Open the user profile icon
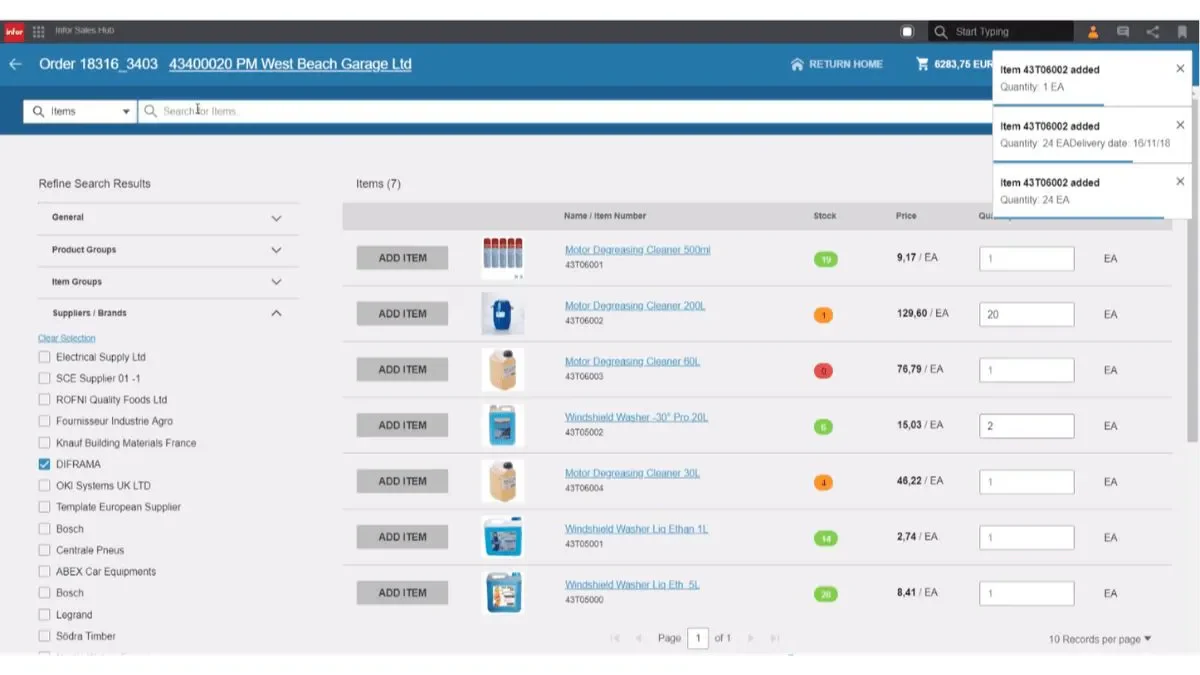 tap(1093, 32)
